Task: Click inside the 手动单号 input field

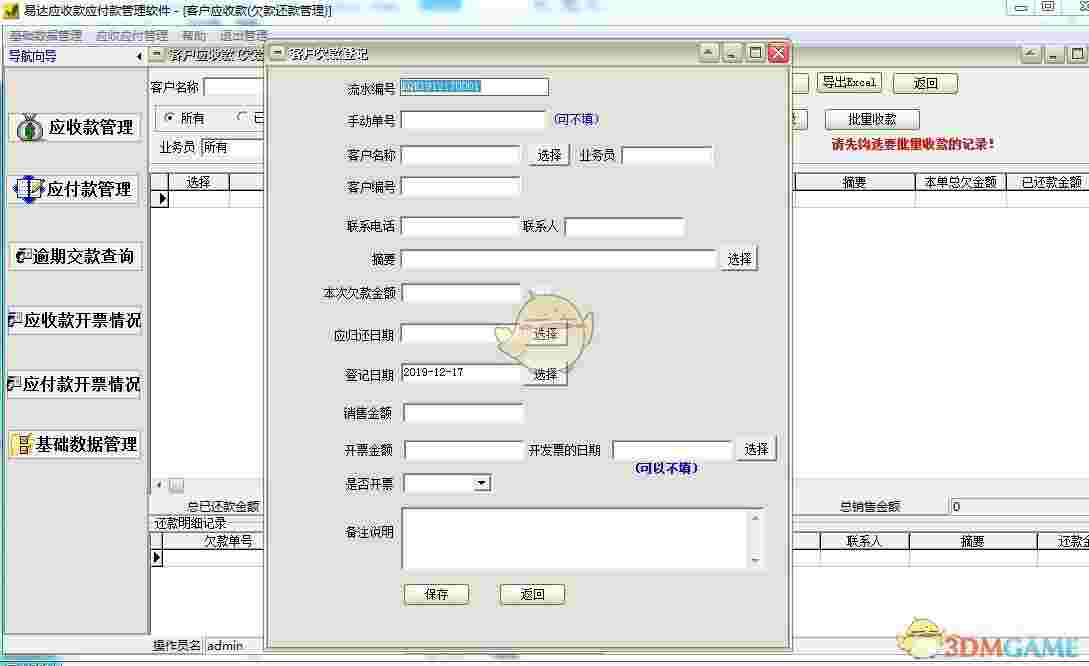Action: (473, 120)
